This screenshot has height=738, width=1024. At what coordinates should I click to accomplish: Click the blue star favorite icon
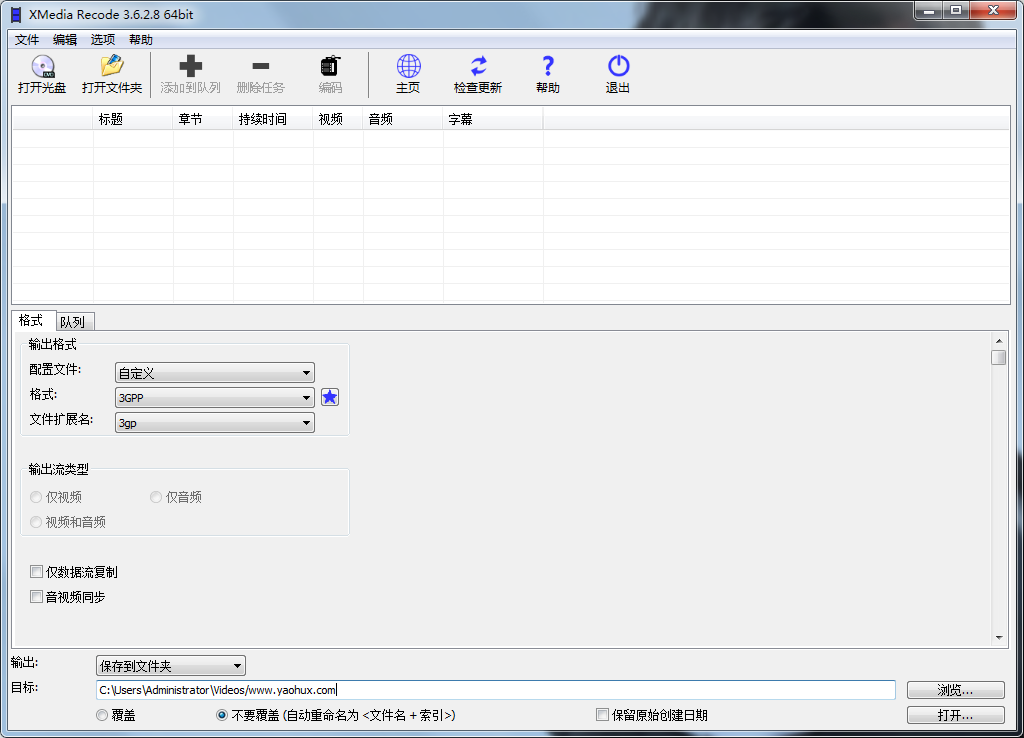tap(330, 397)
